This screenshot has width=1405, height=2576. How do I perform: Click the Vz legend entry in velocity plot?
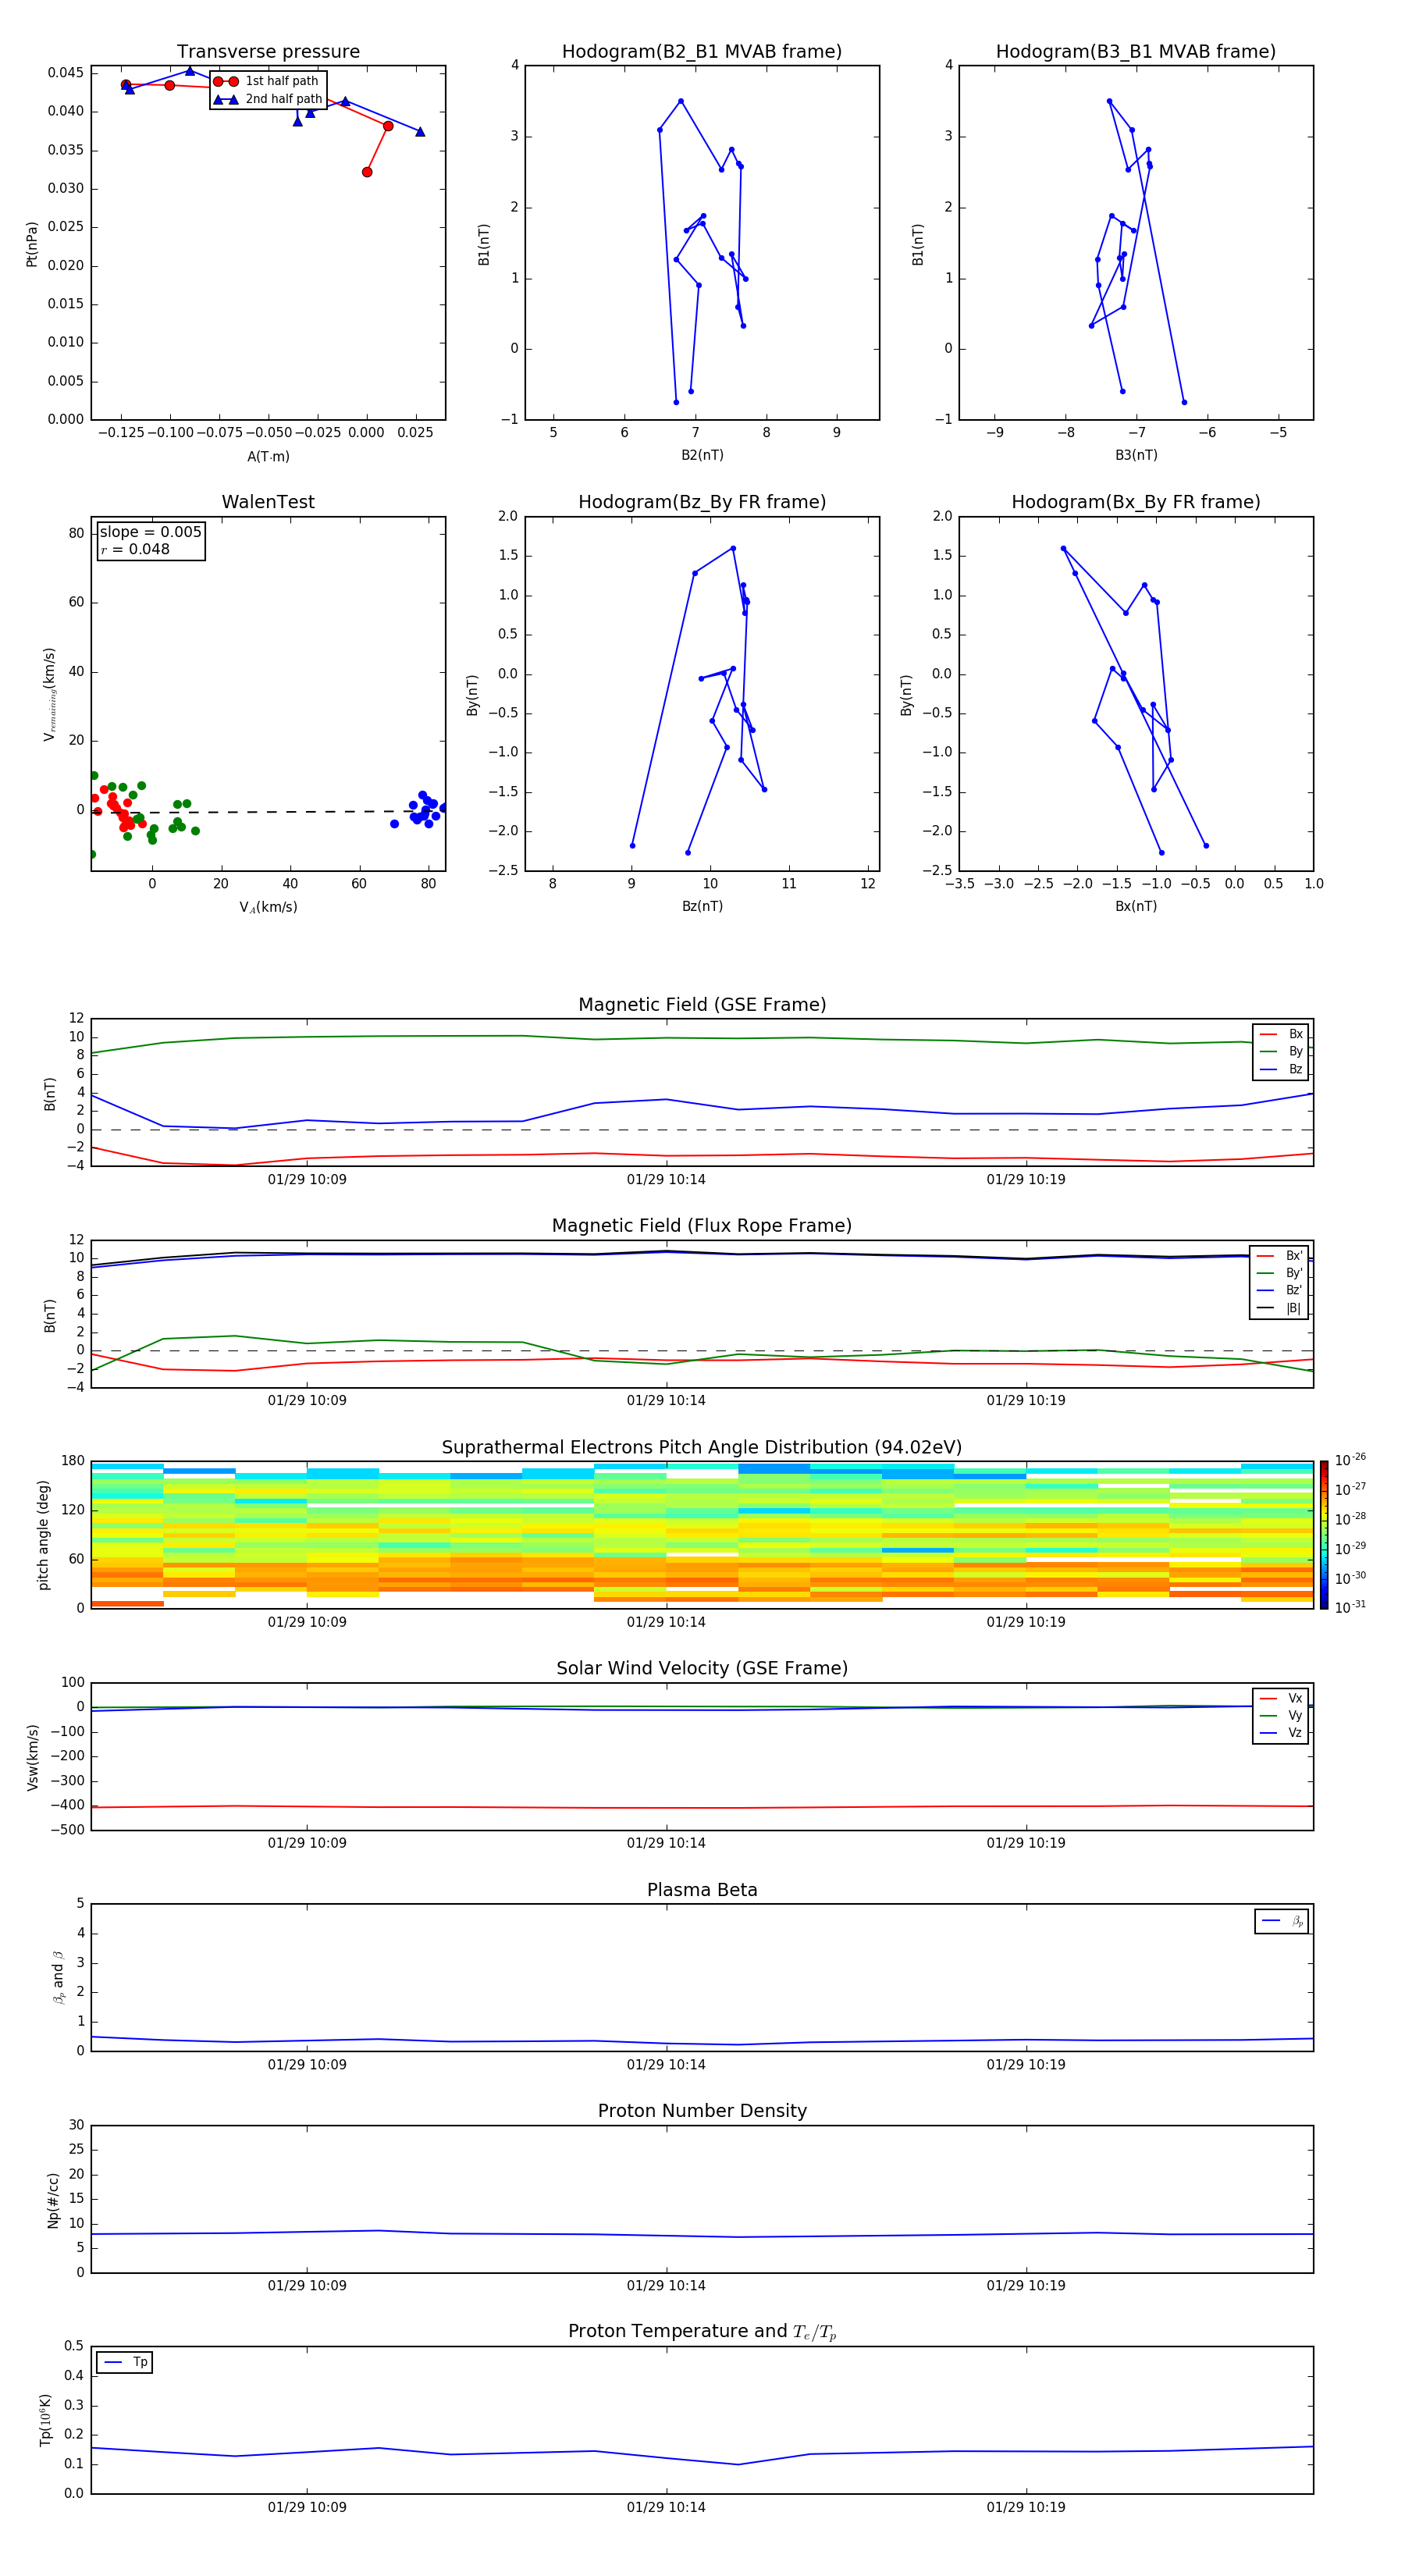1281,1732
